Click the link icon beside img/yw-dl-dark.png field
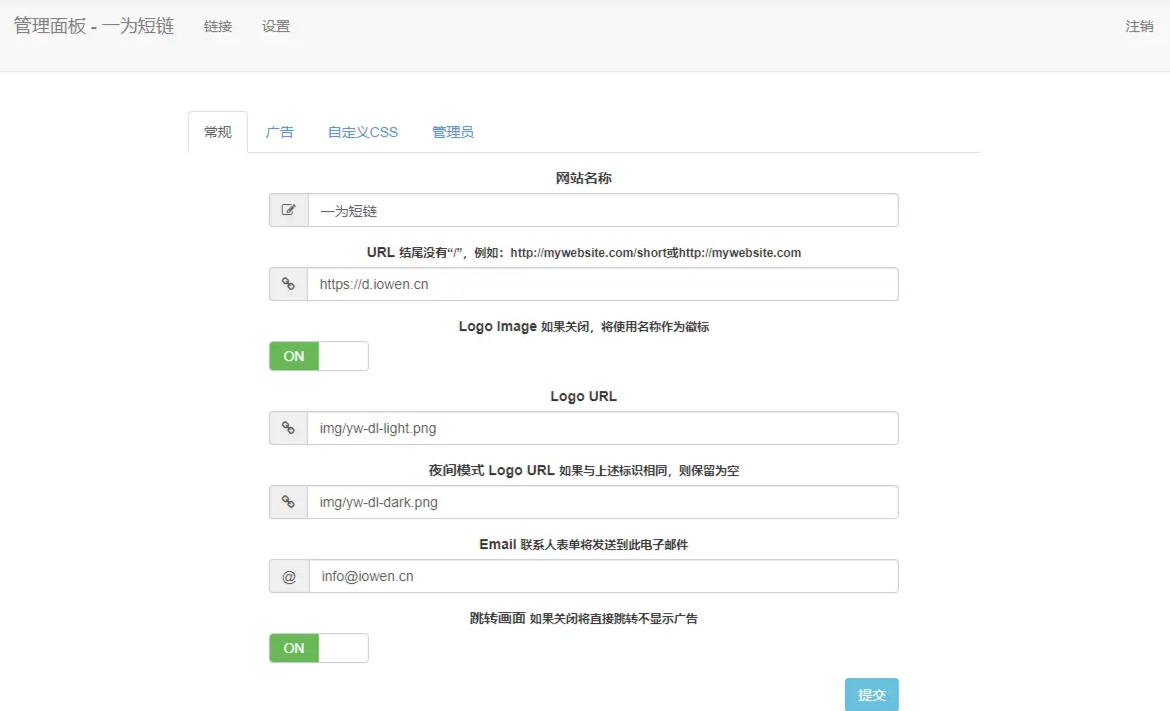1170x711 pixels. [289, 502]
